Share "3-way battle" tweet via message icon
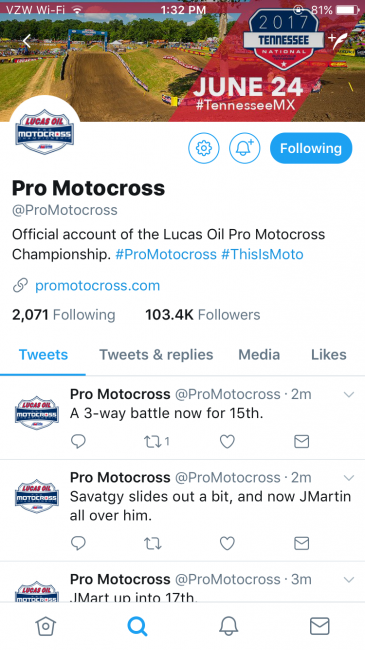365x650 pixels. [x=302, y=441]
